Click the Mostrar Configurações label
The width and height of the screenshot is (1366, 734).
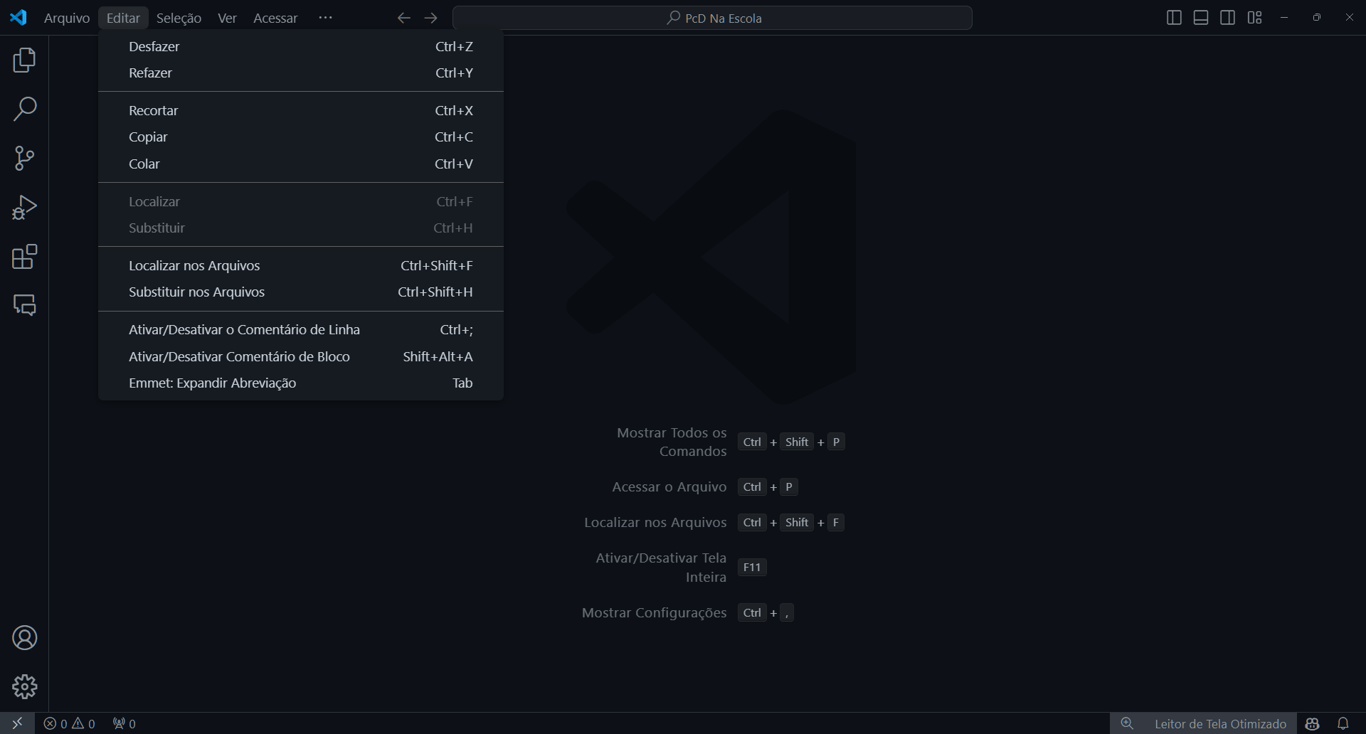[654, 613]
